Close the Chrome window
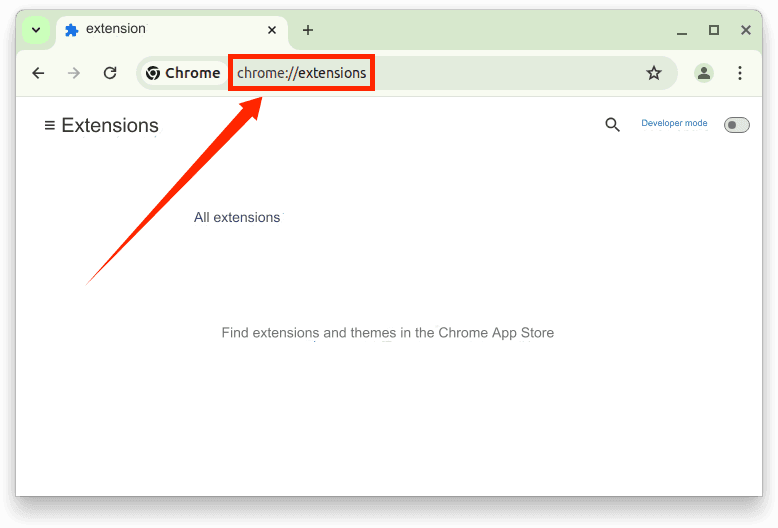 (746, 30)
